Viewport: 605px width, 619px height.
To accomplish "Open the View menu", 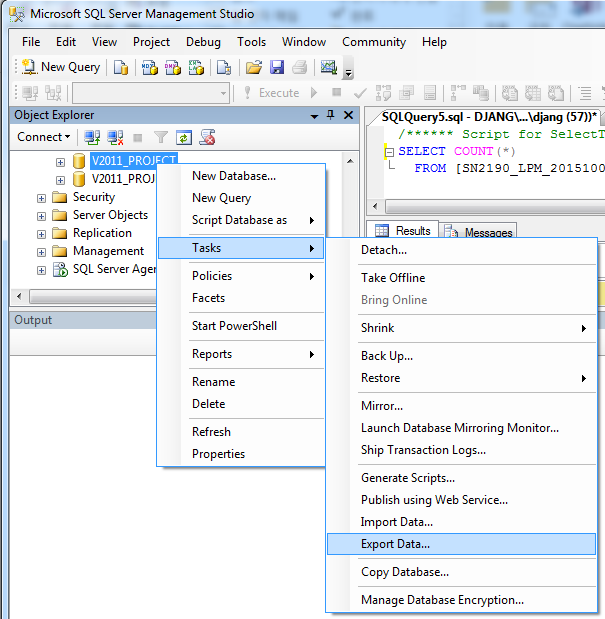I will coord(104,42).
